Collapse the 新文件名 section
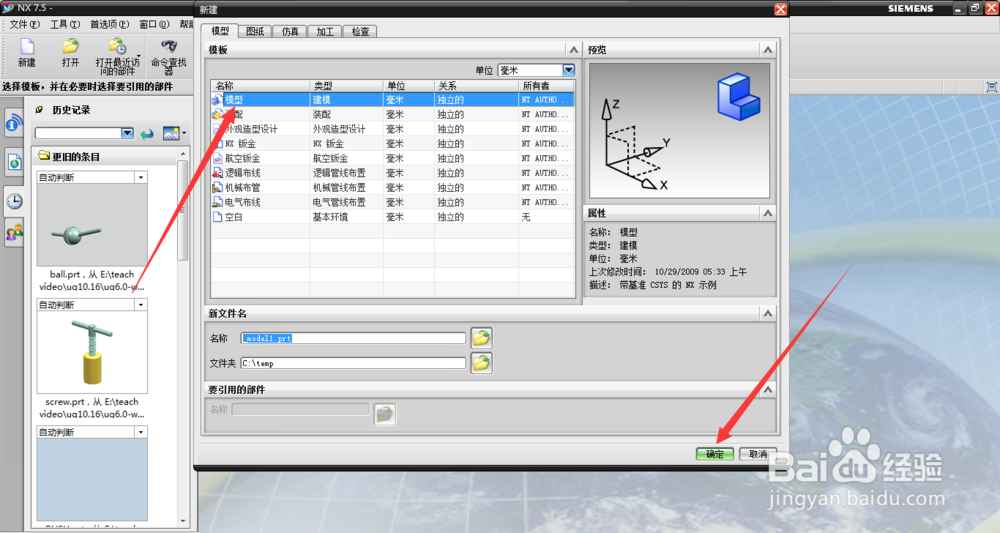Viewport: 1000px width, 533px height. coord(768,313)
